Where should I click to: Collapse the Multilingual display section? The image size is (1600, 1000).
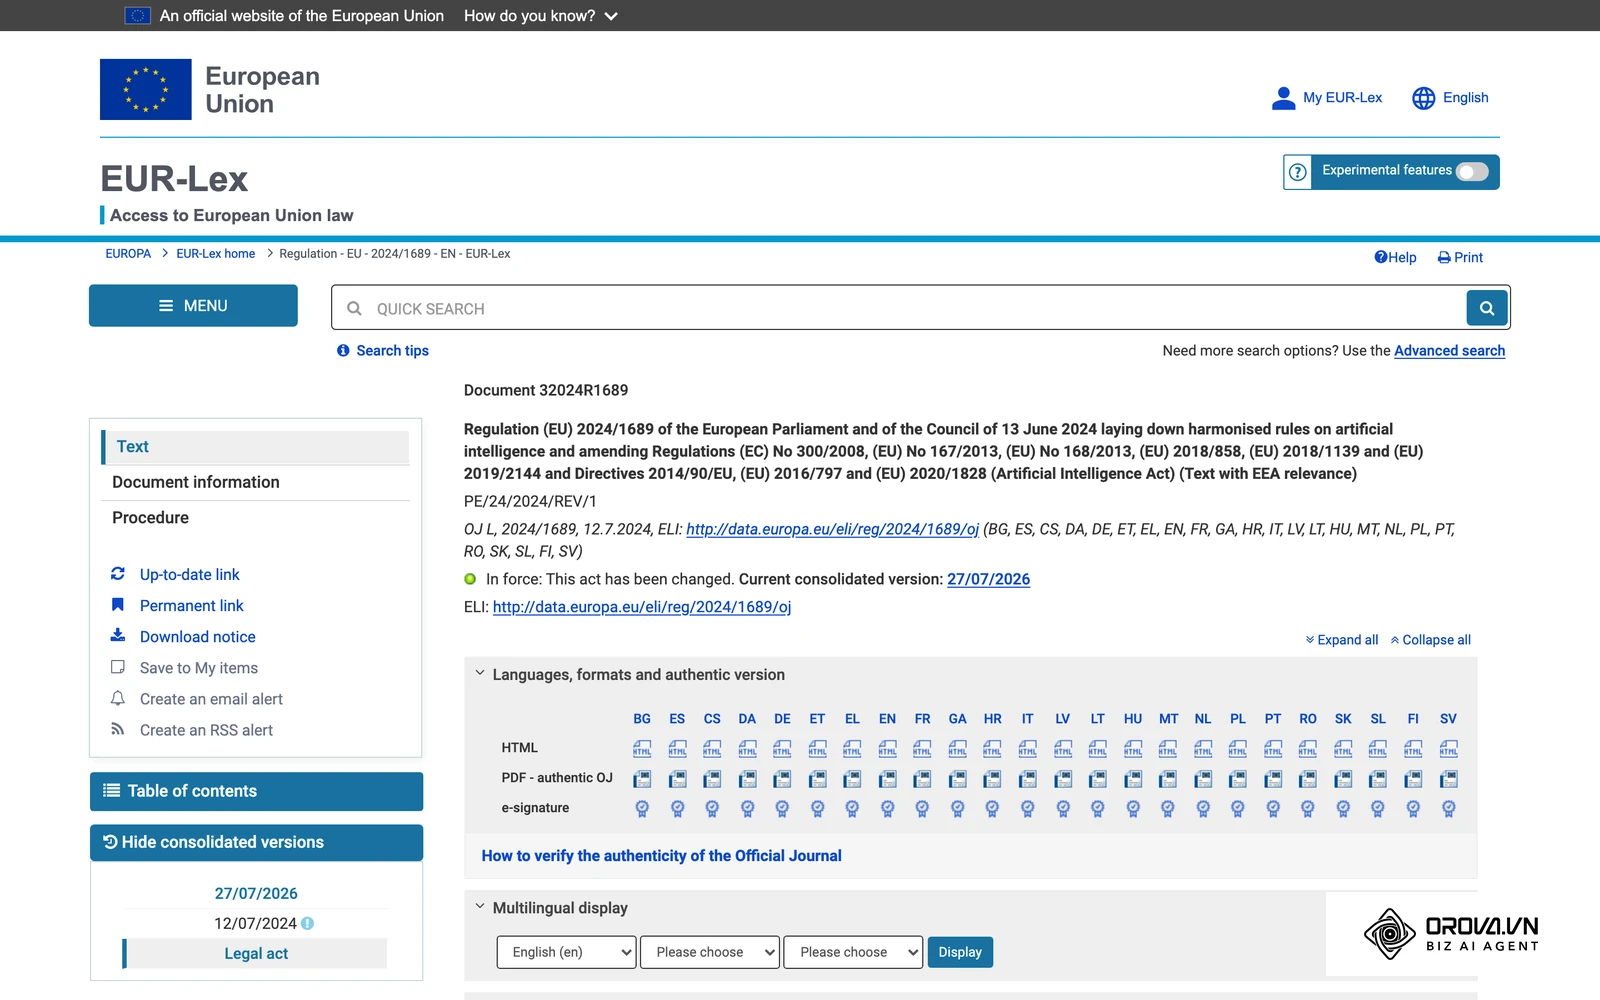(x=480, y=907)
